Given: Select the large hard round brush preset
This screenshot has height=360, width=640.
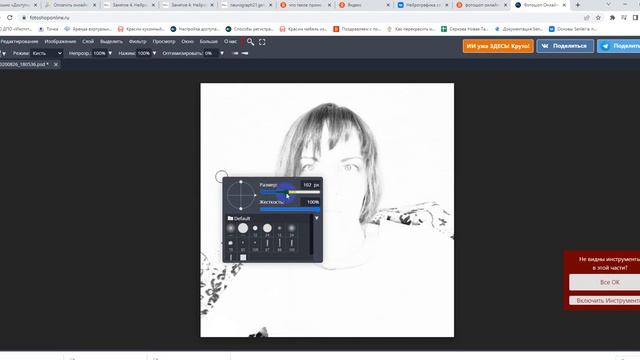Looking at the screenshot, I should point(243,228).
